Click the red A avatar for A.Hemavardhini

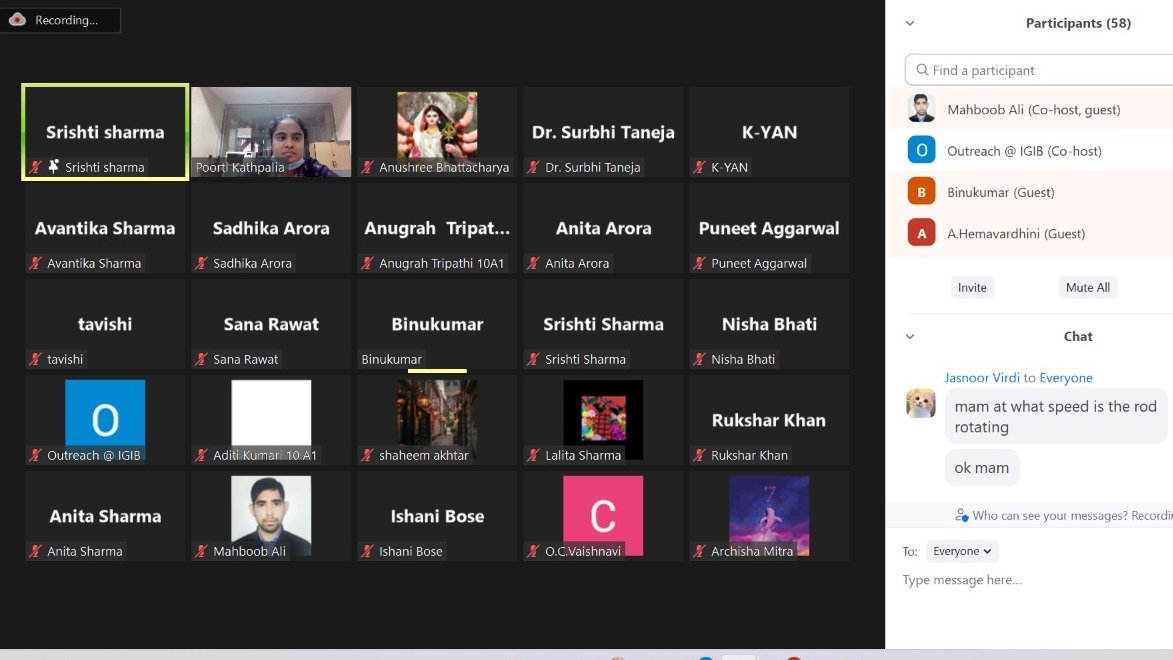[922, 233]
